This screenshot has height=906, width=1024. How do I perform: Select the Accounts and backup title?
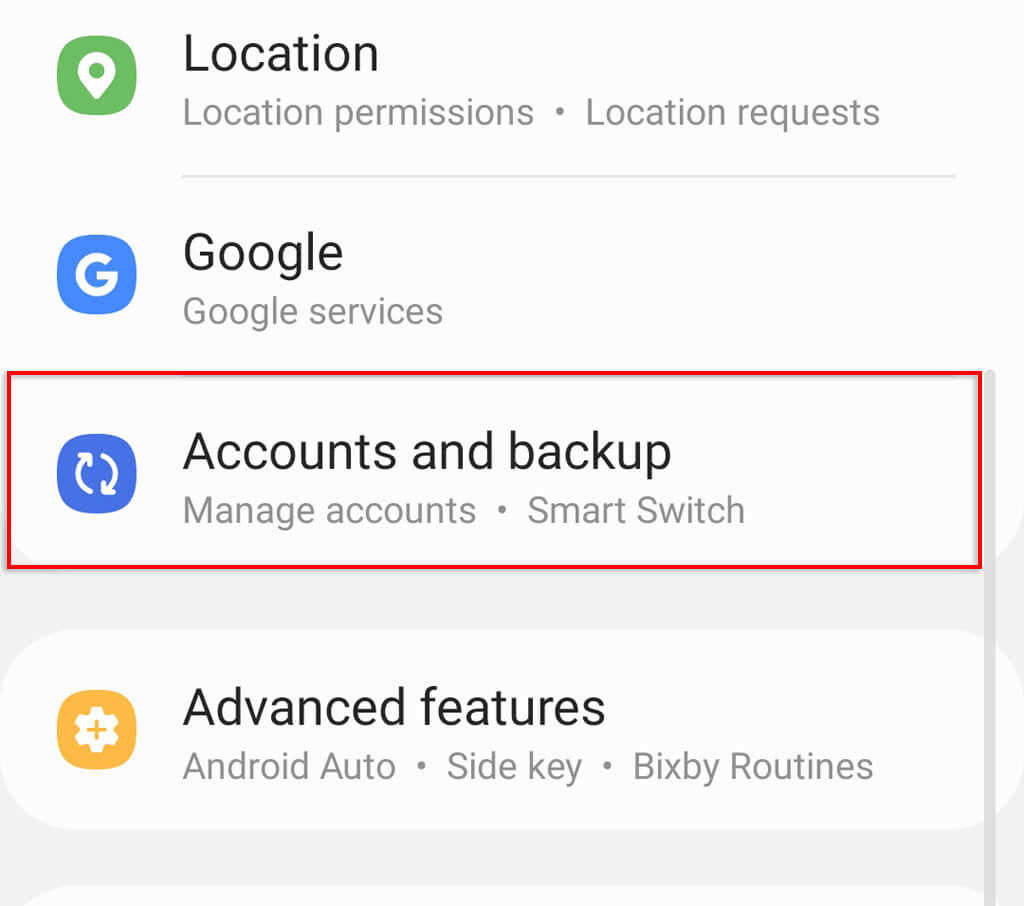point(427,451)
